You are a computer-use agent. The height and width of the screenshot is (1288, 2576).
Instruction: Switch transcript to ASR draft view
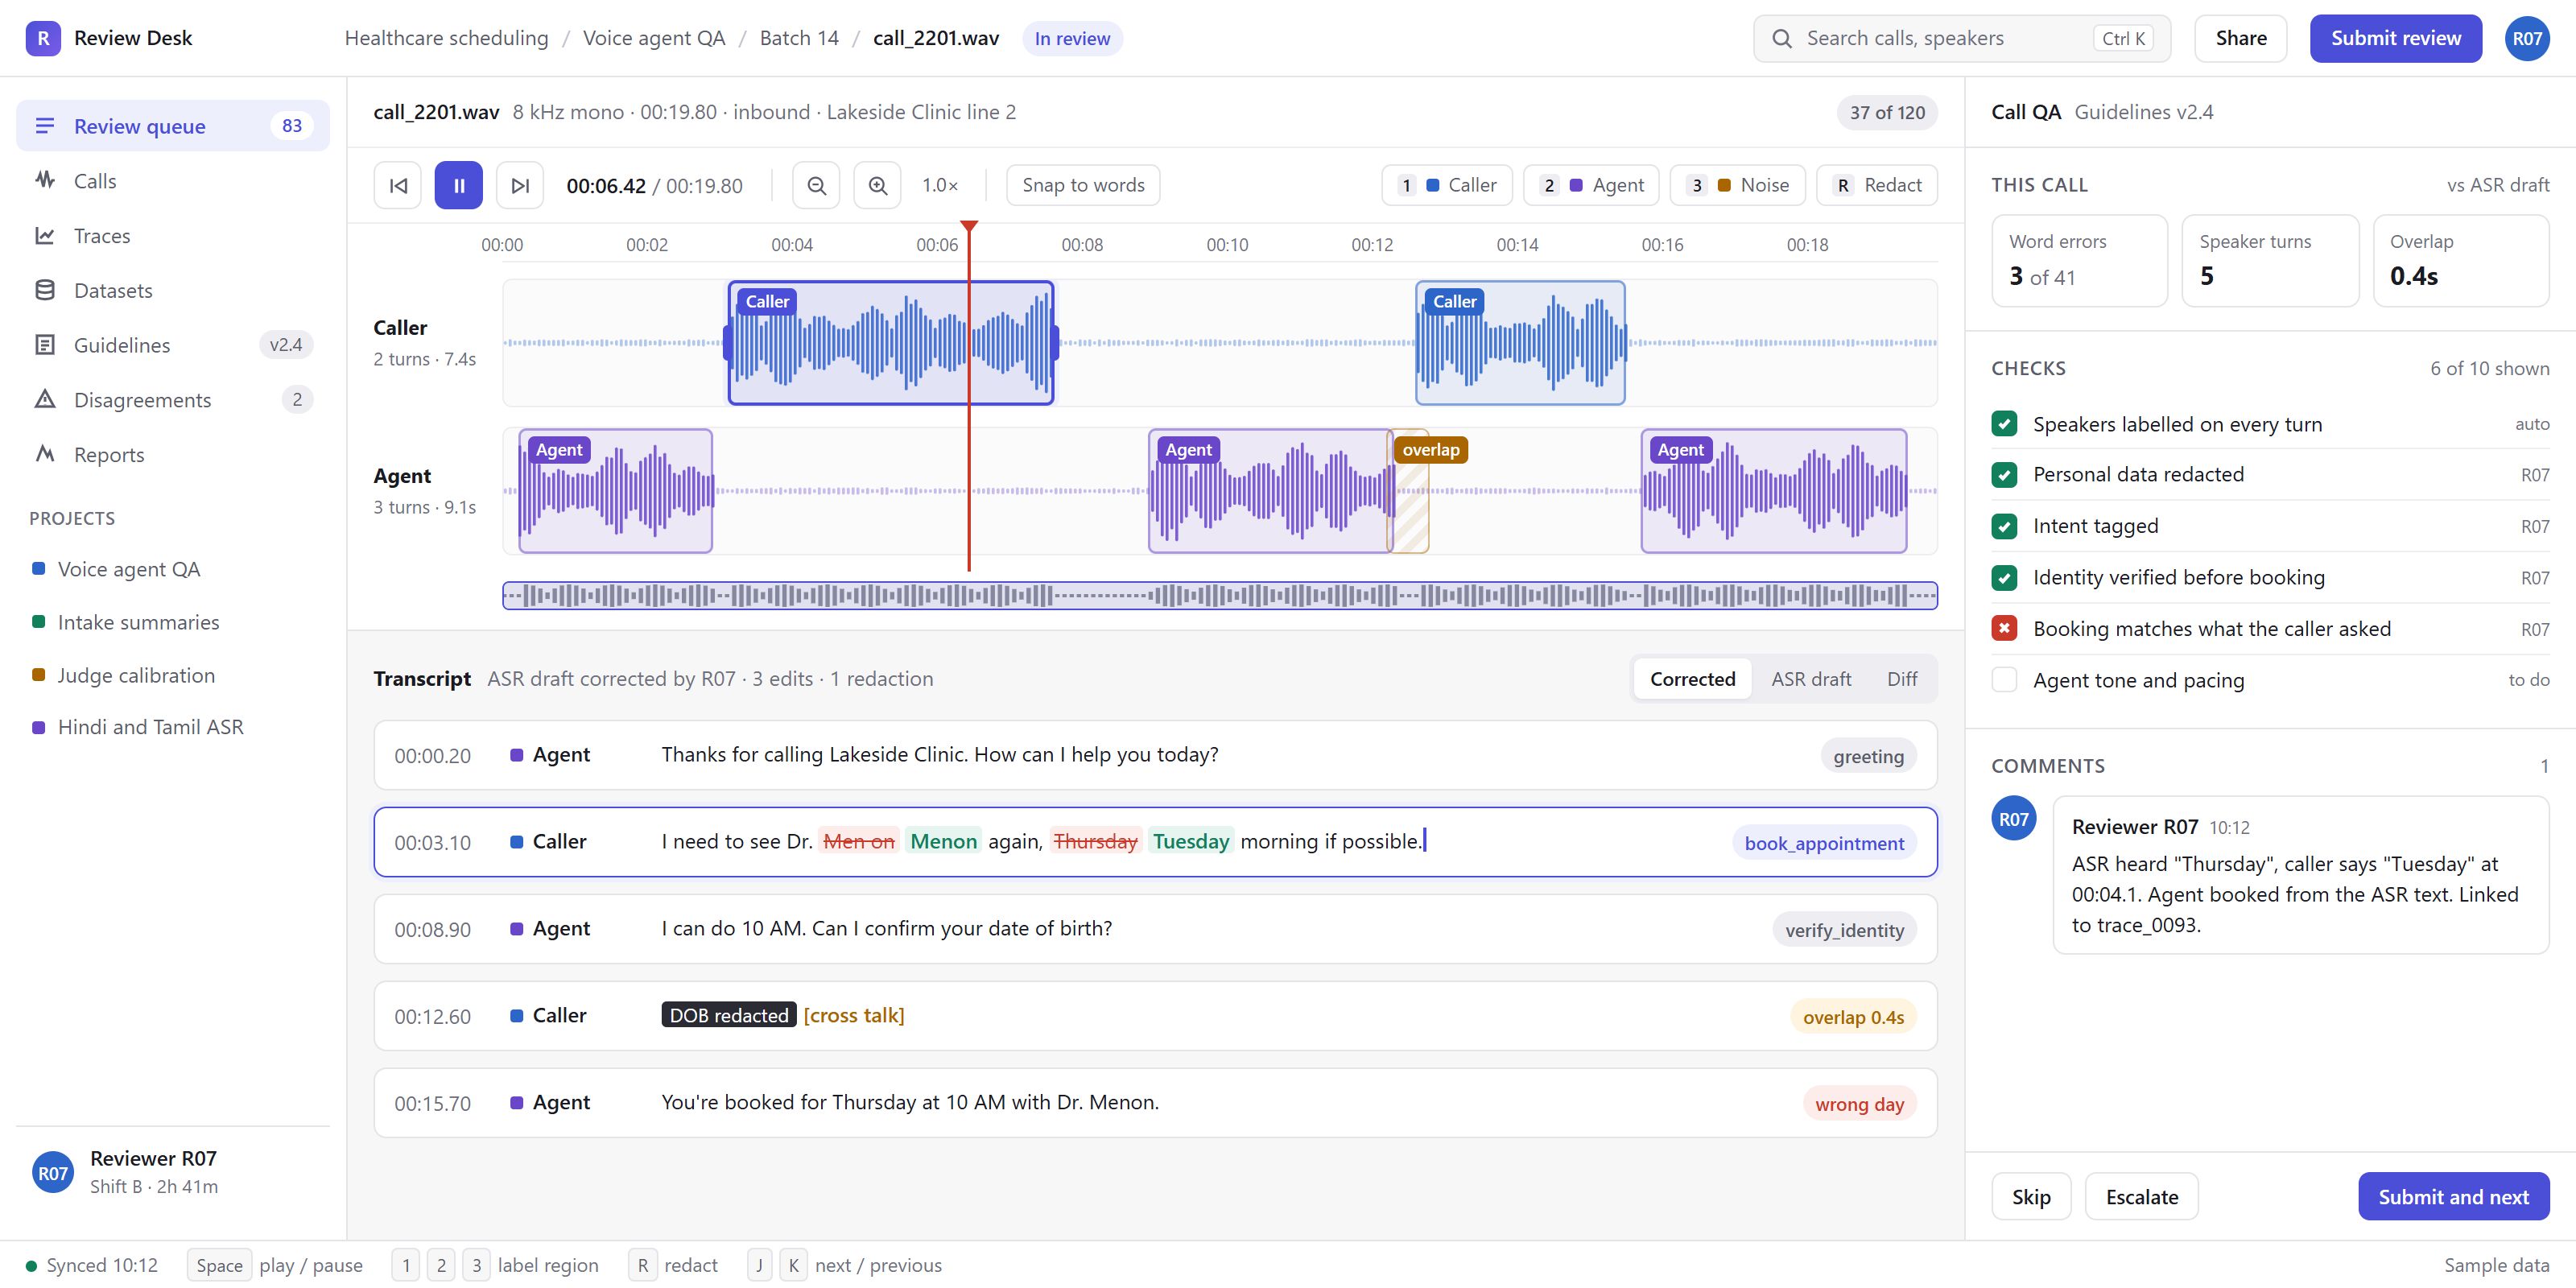1811,679
